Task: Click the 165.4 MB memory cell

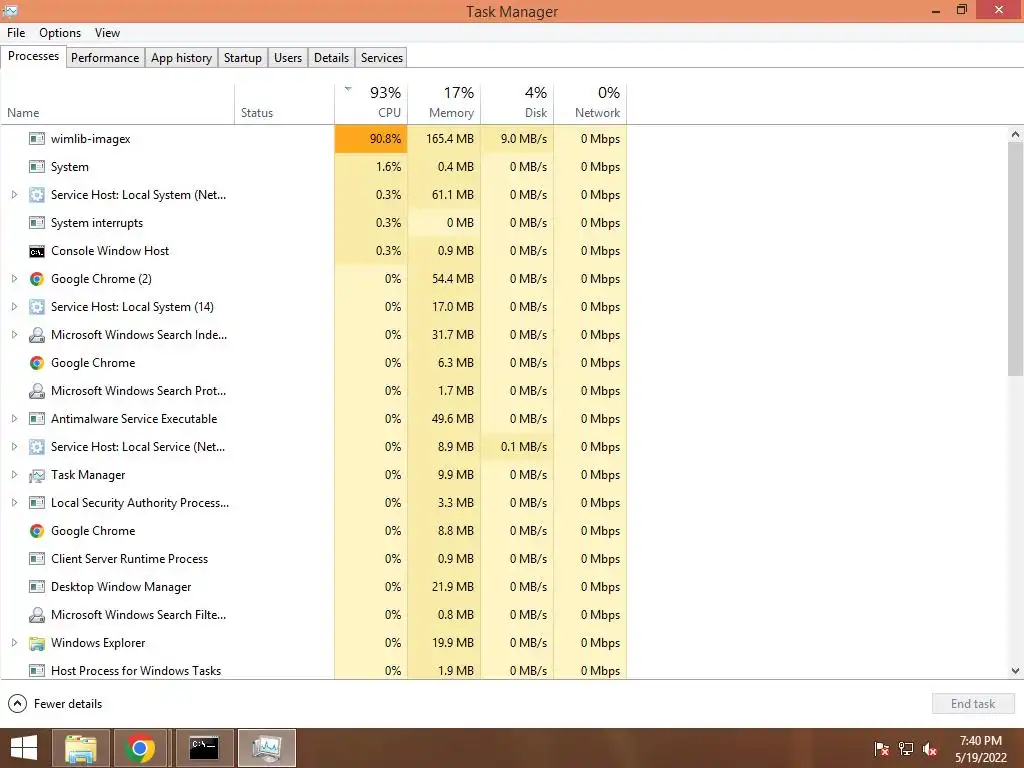Action: (x=444, y=139)
